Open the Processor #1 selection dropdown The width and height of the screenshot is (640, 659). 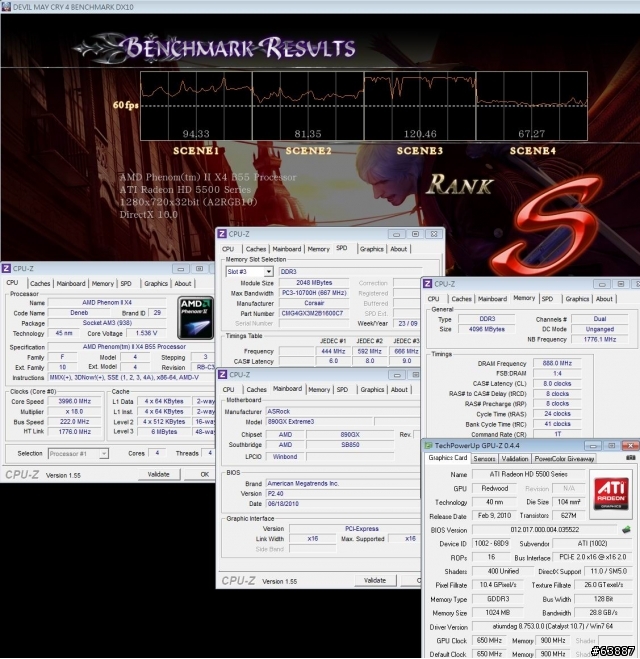[x=103, y=453]
